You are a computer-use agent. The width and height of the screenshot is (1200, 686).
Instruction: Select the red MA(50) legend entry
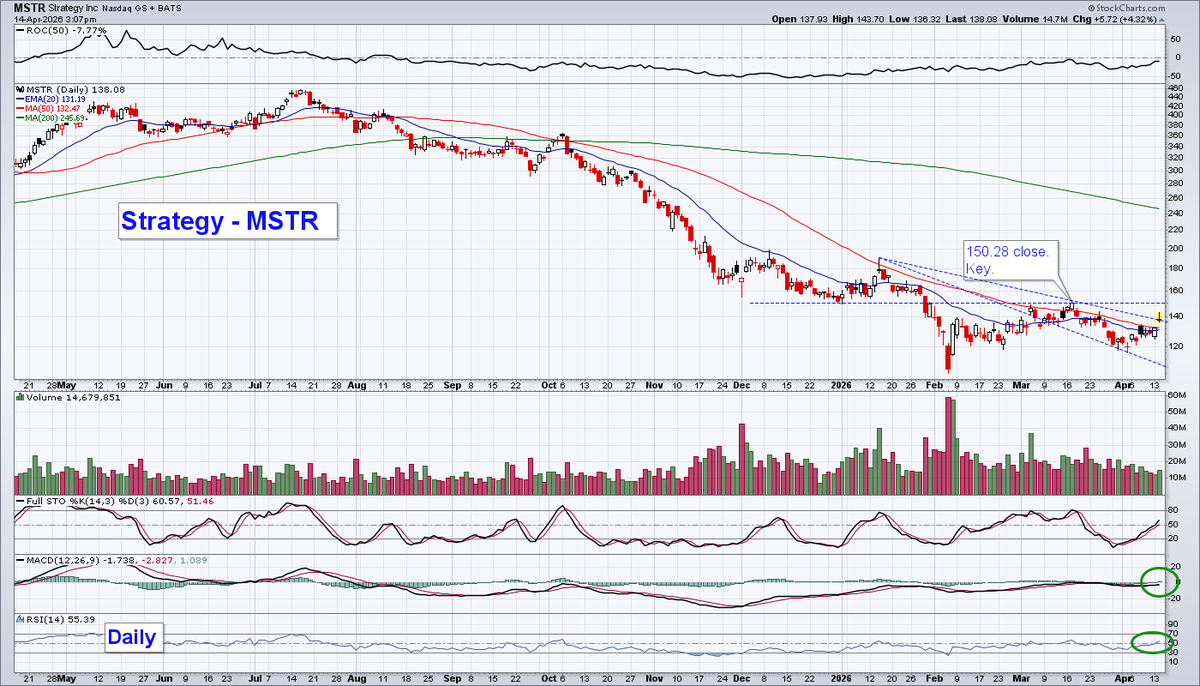49,110
